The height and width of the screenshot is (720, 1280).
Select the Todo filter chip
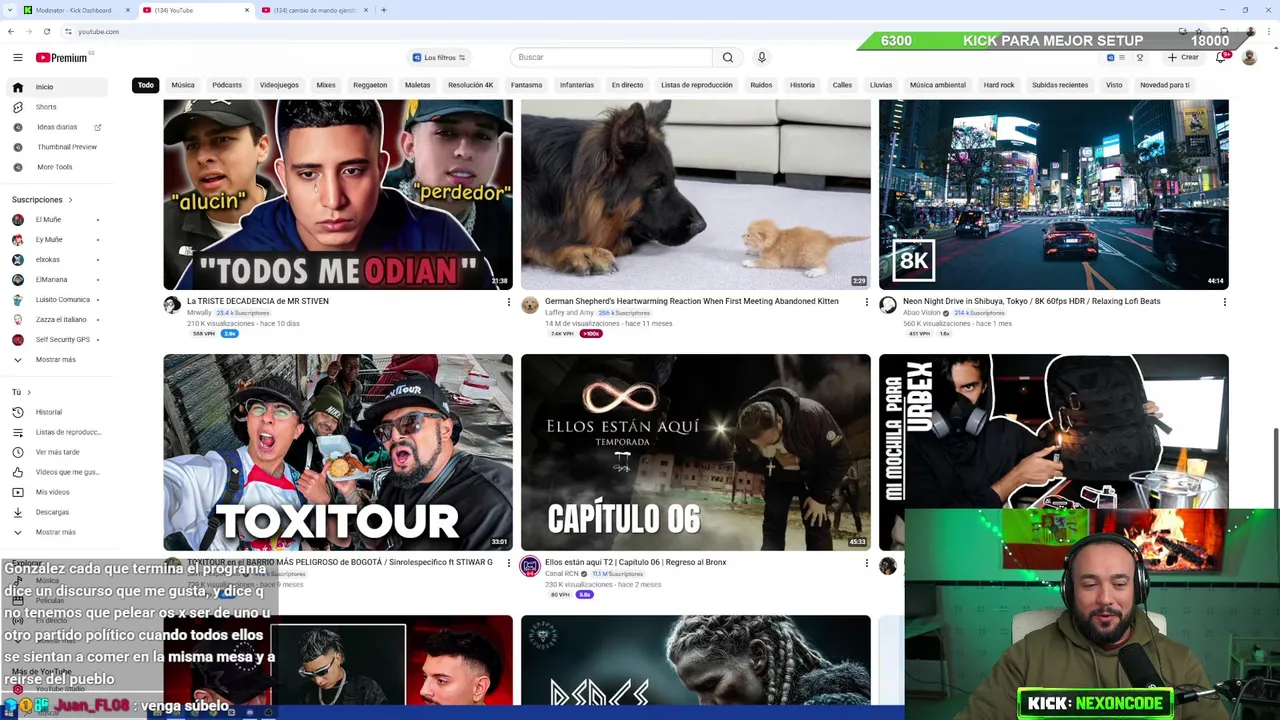coord(146,85)
